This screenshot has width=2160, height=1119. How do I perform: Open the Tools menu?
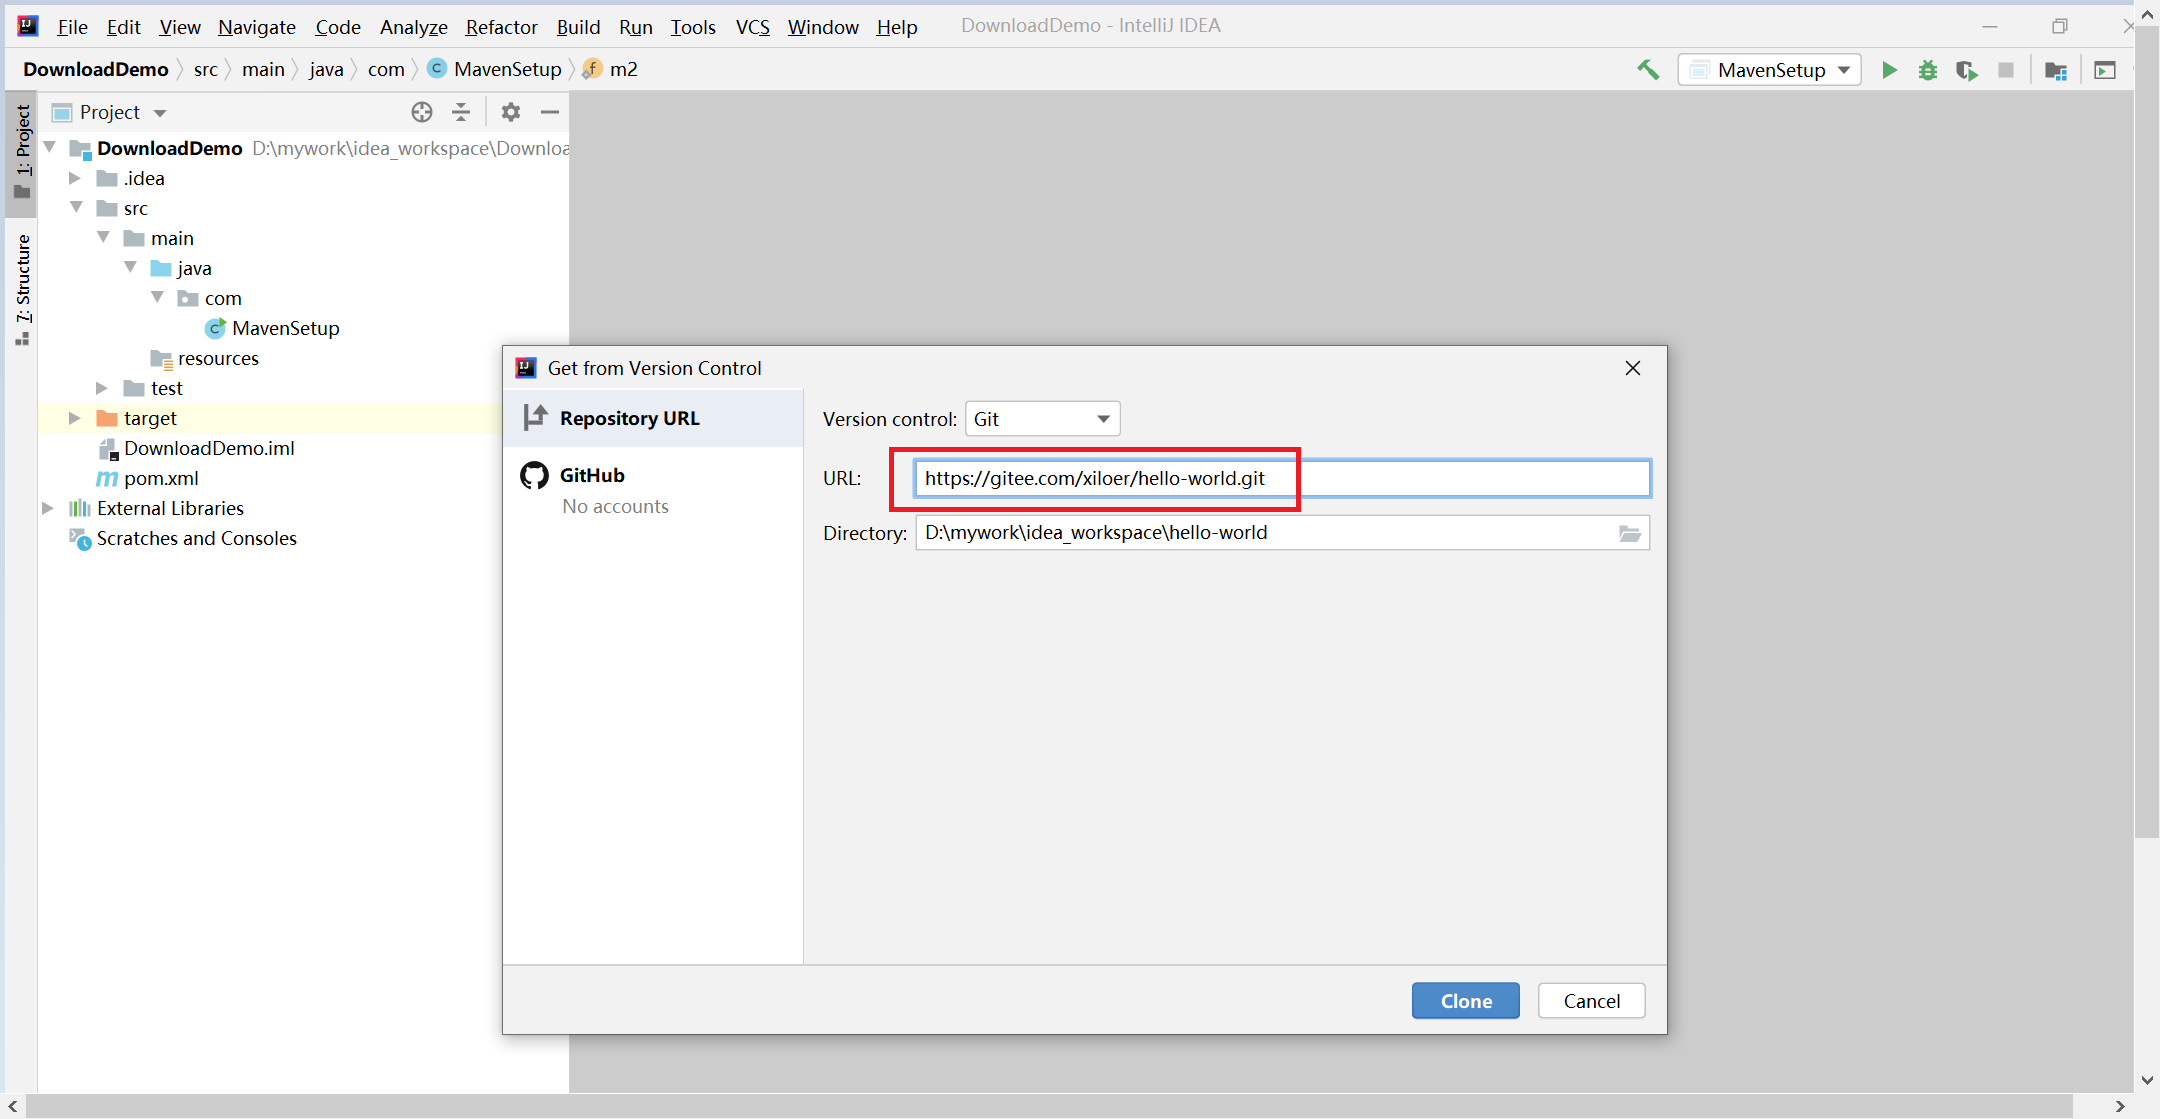tap(693, 27)
